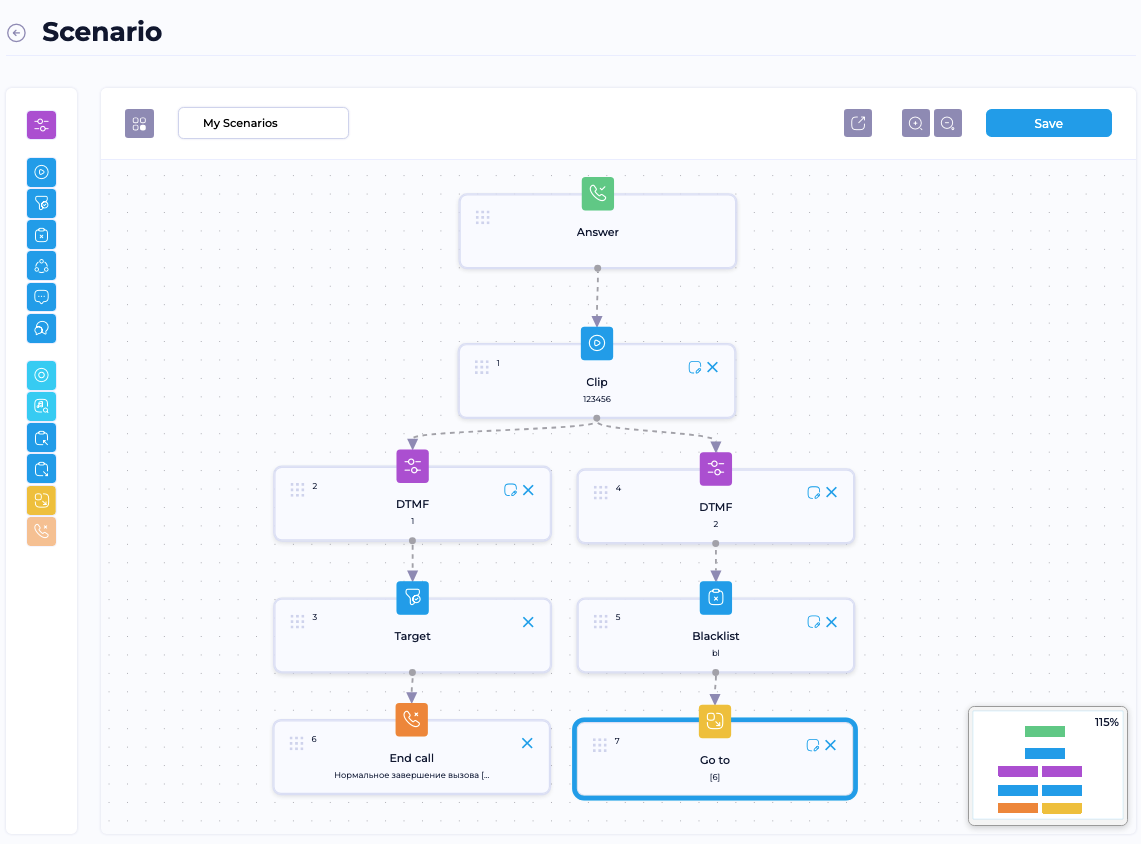The height and width of the screenshot is (844, 1141).
Task: Zoom out of the scenario canvas
Action: point(947,123)
